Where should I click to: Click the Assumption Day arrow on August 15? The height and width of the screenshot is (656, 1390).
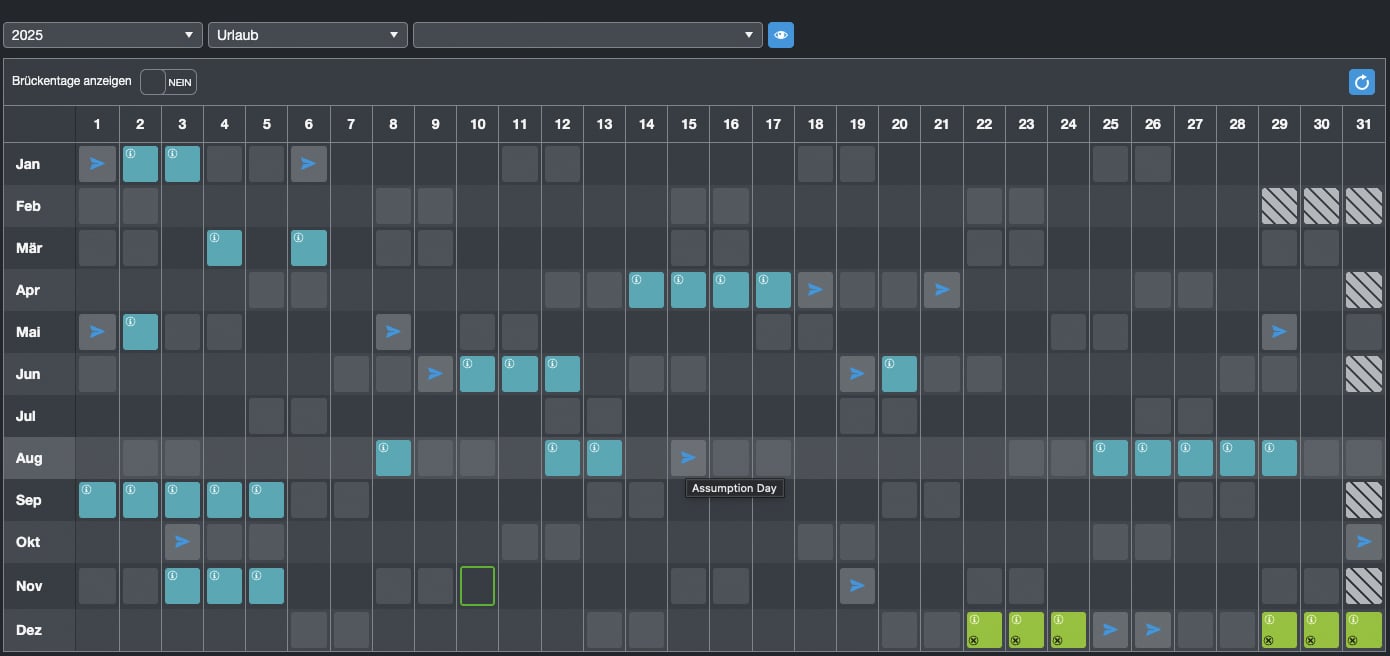pos(688,458)
